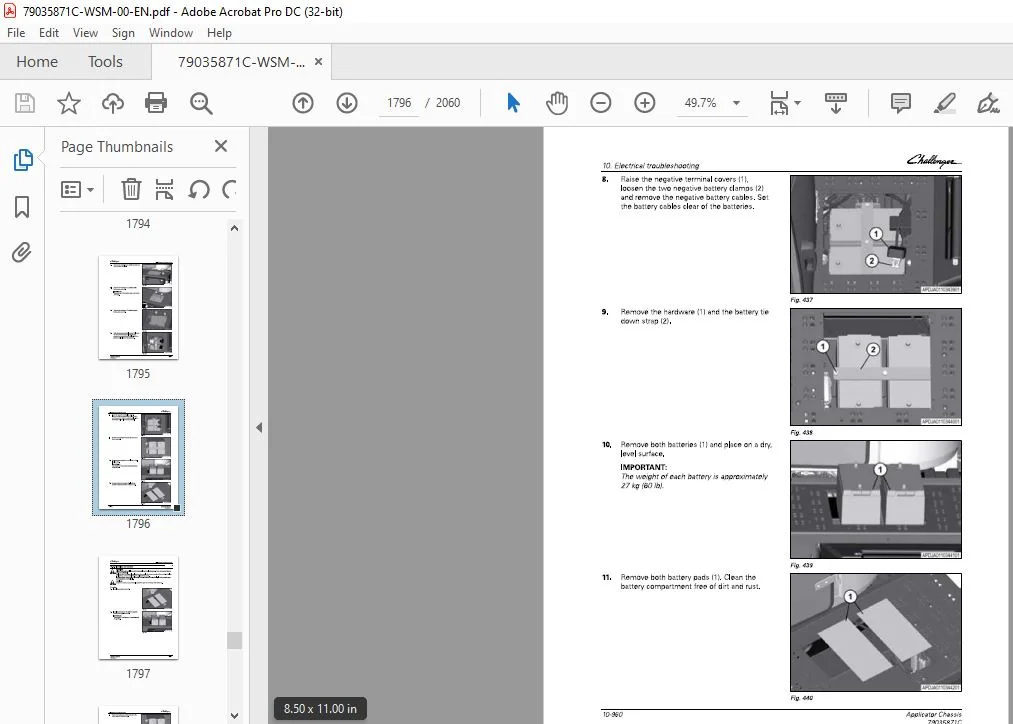This screenshot has width=1013, height=724.
Task: Click the 49.7% zoom value field
Action: point(701,103)
